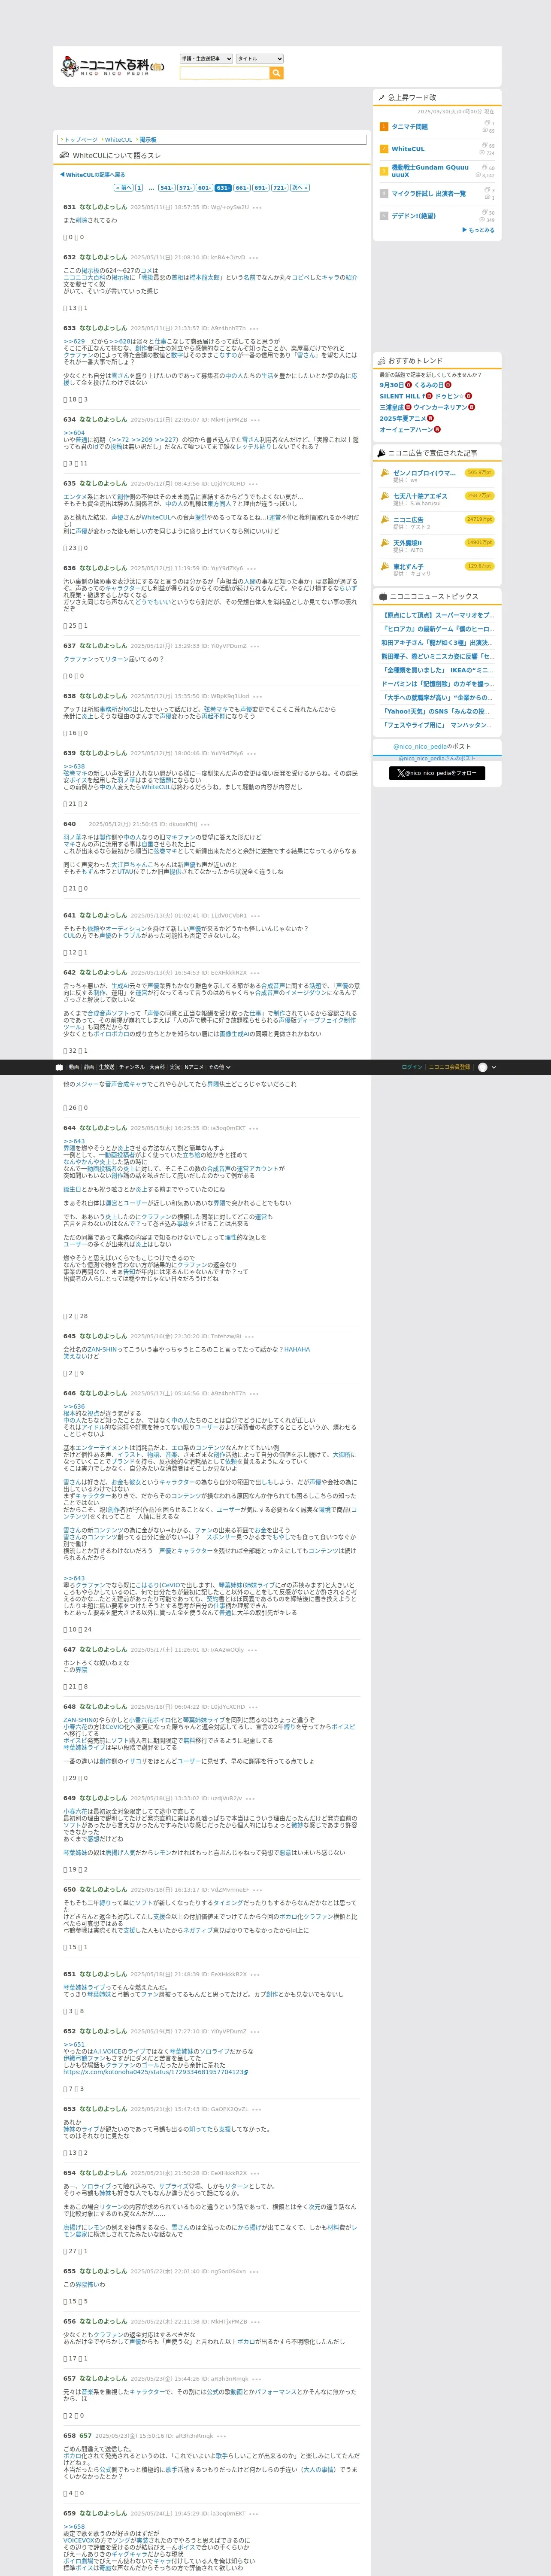Click 次へ » pagination button

click(299, 187)
